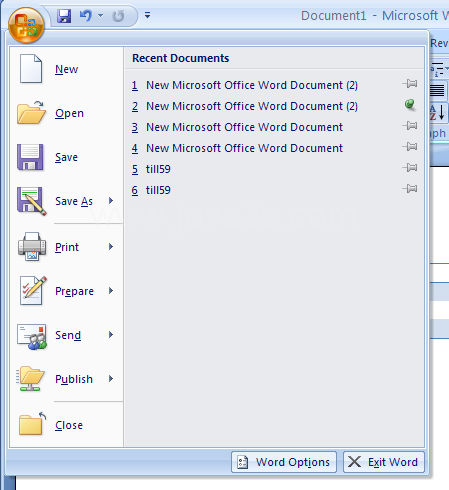Viewport: 449px width, 490px height.
Task: Click the Word Options button
Action: 284,462
